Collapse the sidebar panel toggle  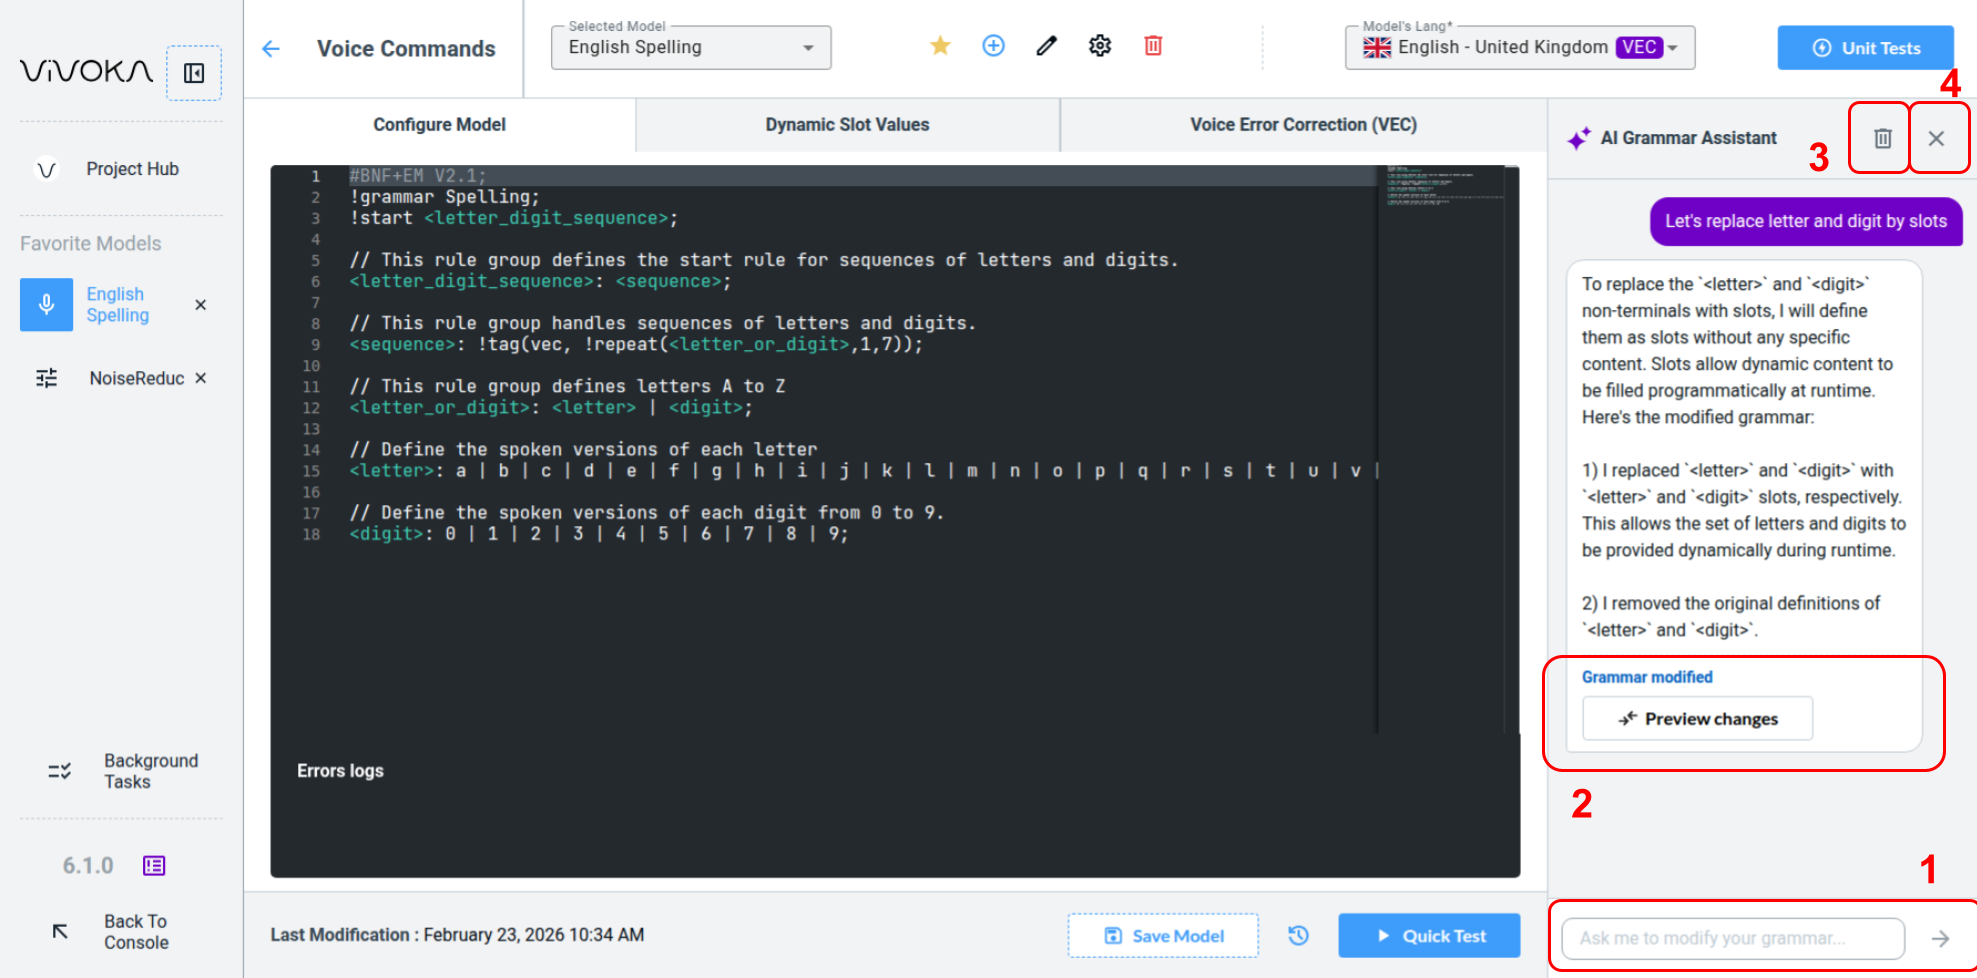pyautogui.click(x=194, y=73)
